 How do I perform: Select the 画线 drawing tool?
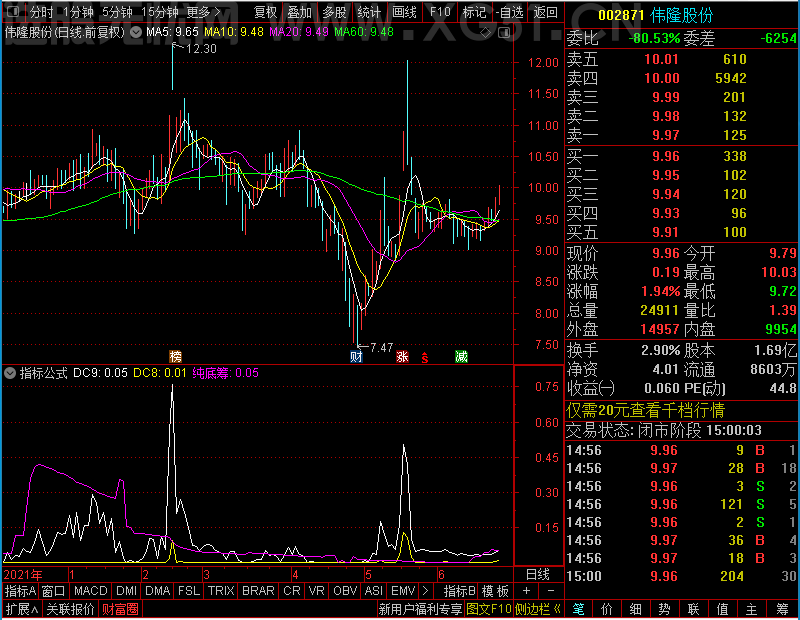click(404, 12)
